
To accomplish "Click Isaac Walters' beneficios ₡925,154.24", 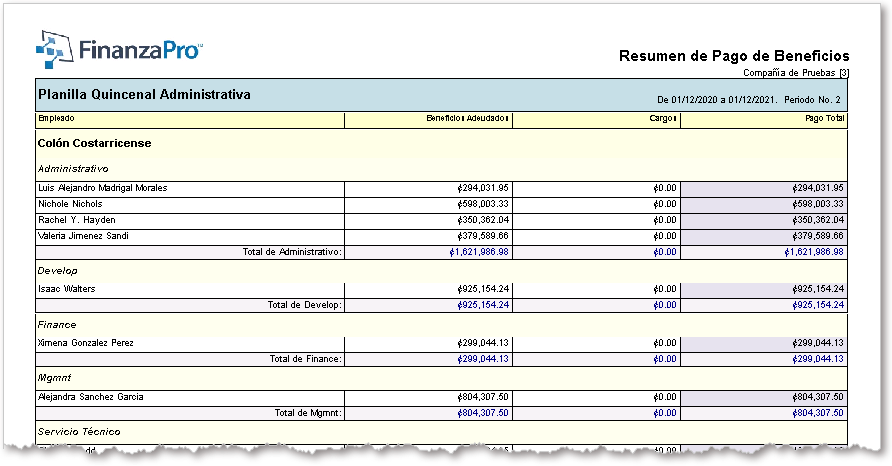I will click(x=483, y=288).
